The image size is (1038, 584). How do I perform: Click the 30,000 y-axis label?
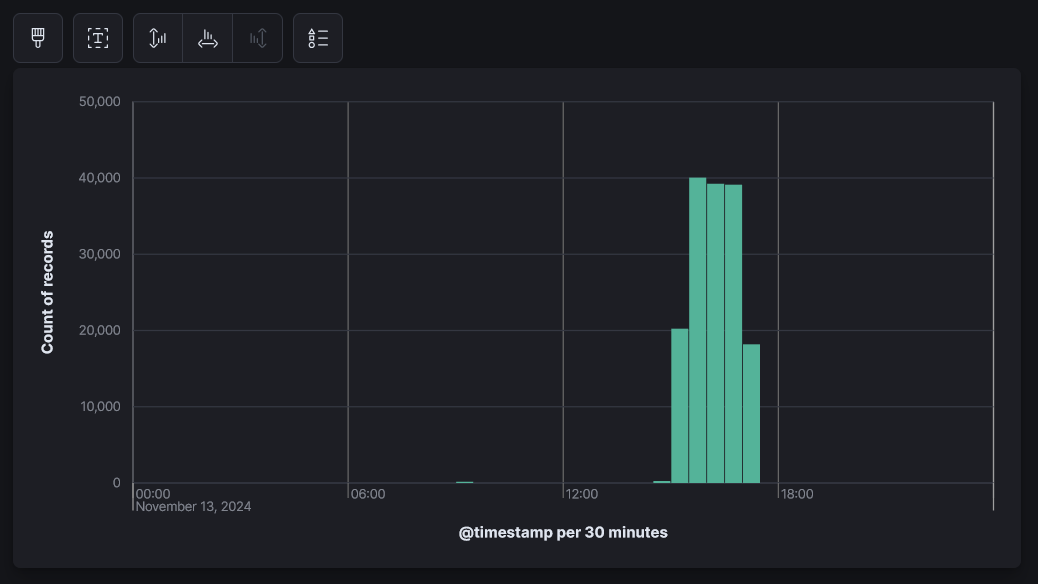[x=98, y=254]
